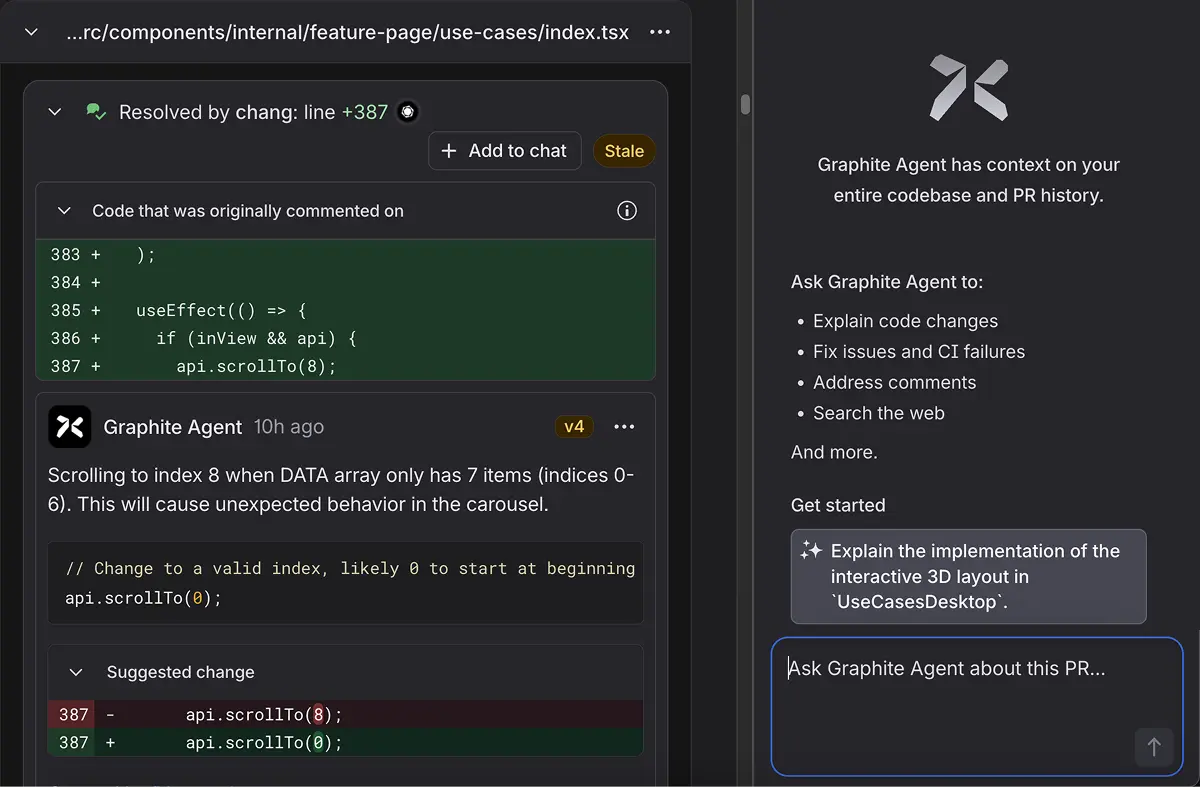This screenshot has height=787, width=1200.
Task: Collapse the Suggested change section
Action: point(76,672)
